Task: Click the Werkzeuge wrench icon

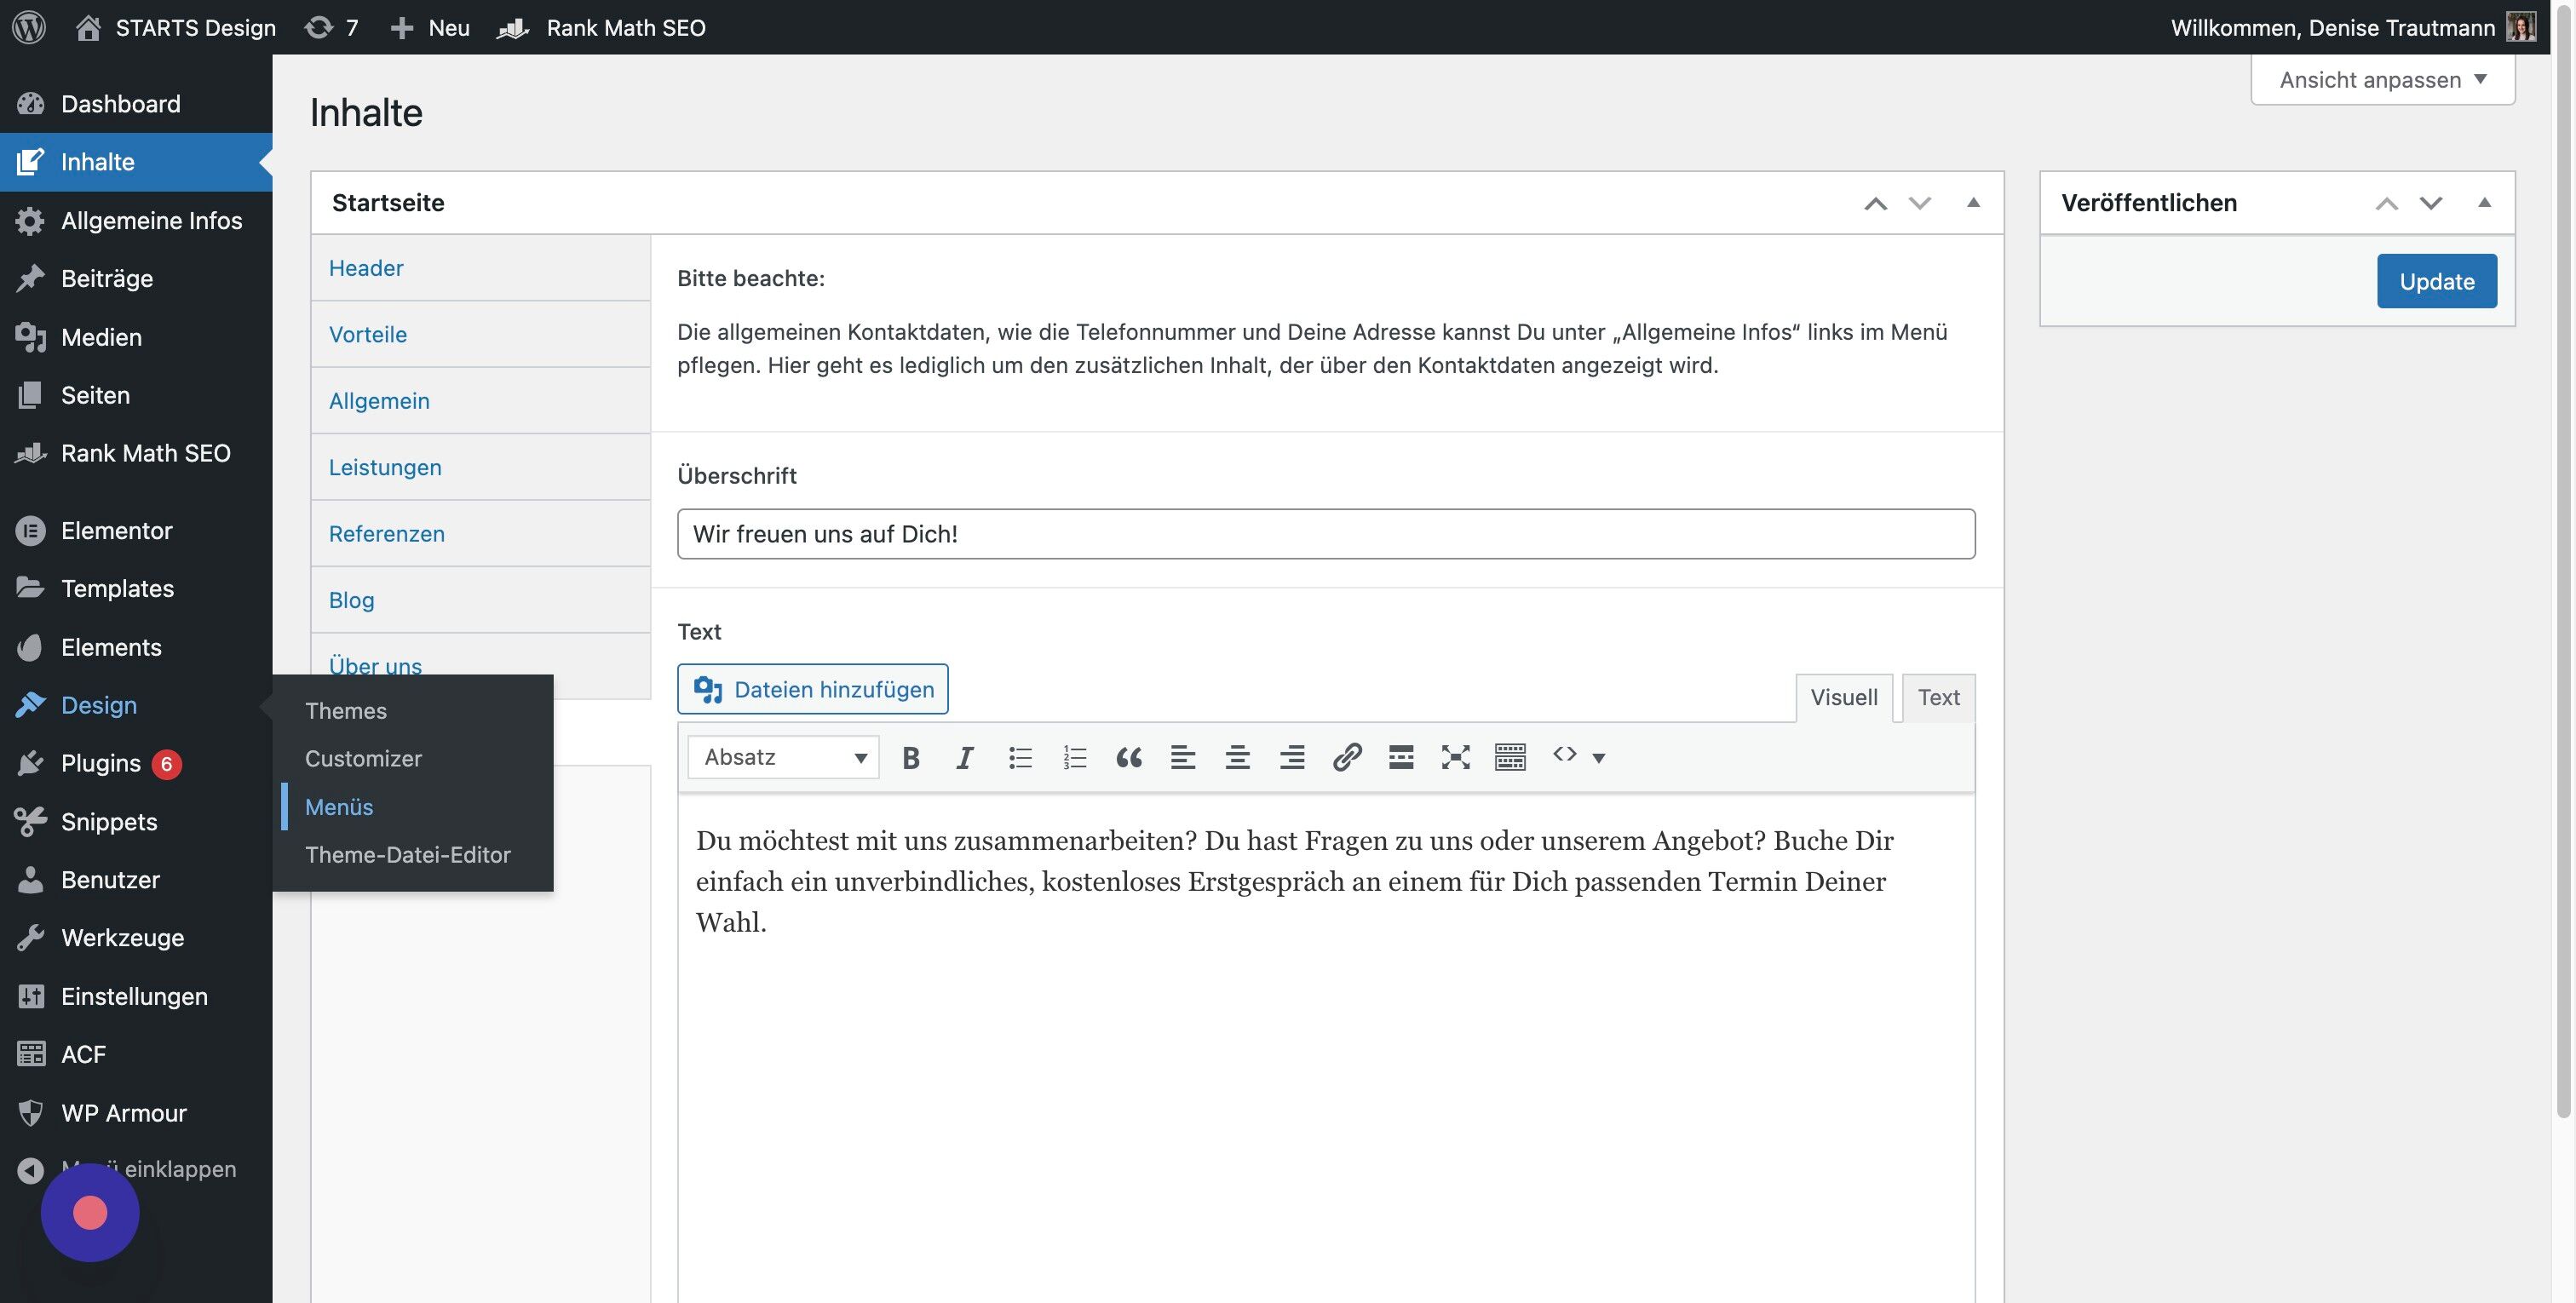Action: point(31,937)
